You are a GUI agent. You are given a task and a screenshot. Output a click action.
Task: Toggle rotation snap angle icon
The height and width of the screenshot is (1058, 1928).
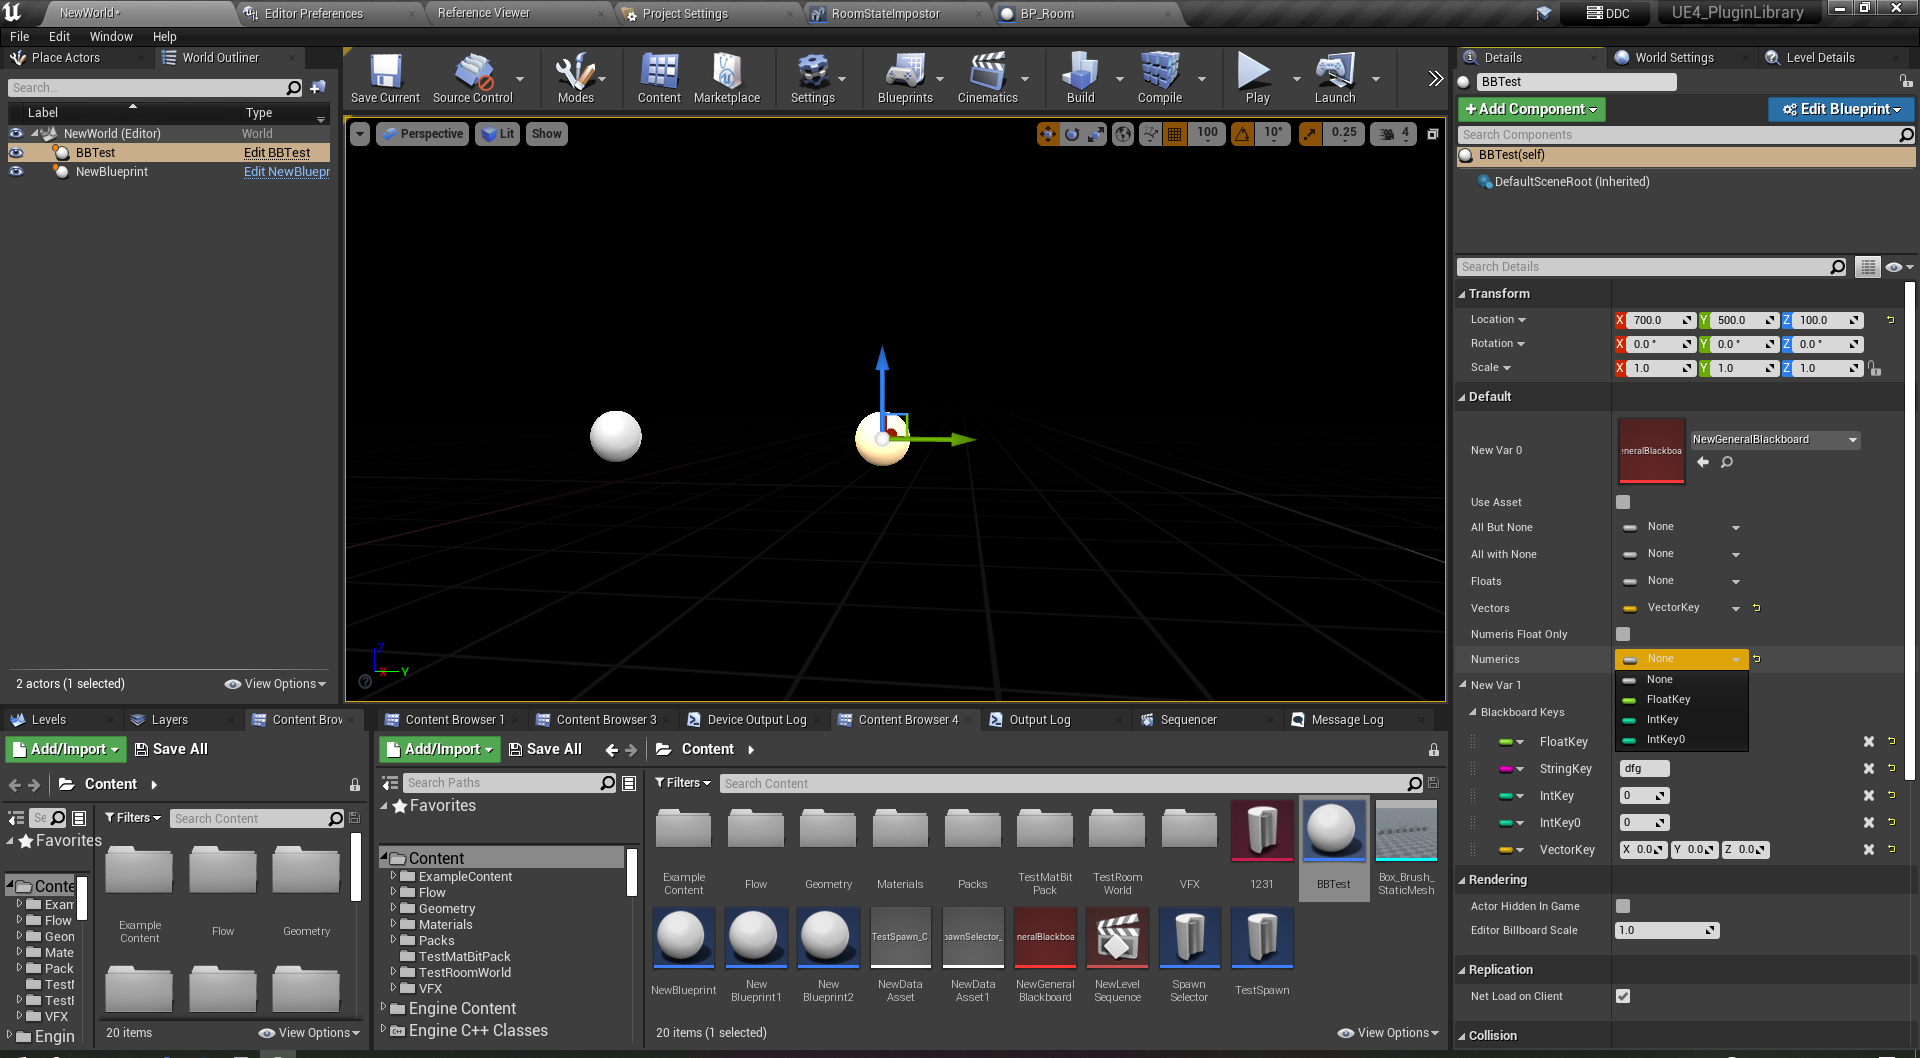[1242, 133]
